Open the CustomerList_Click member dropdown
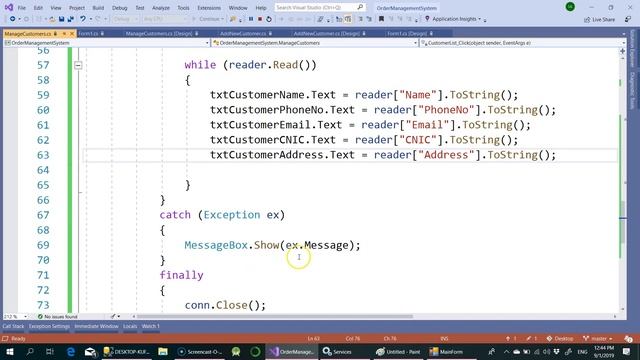Image resolution: width=640 pixels, height=360 pixels. coord(623,43)
